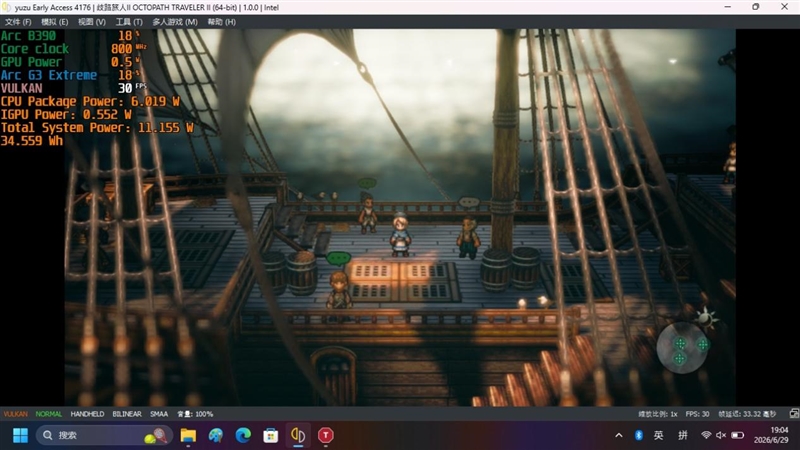Click the taskbar 搜索 search box
This screenshot has width=800, height=450.
click(x=105, y=435)
